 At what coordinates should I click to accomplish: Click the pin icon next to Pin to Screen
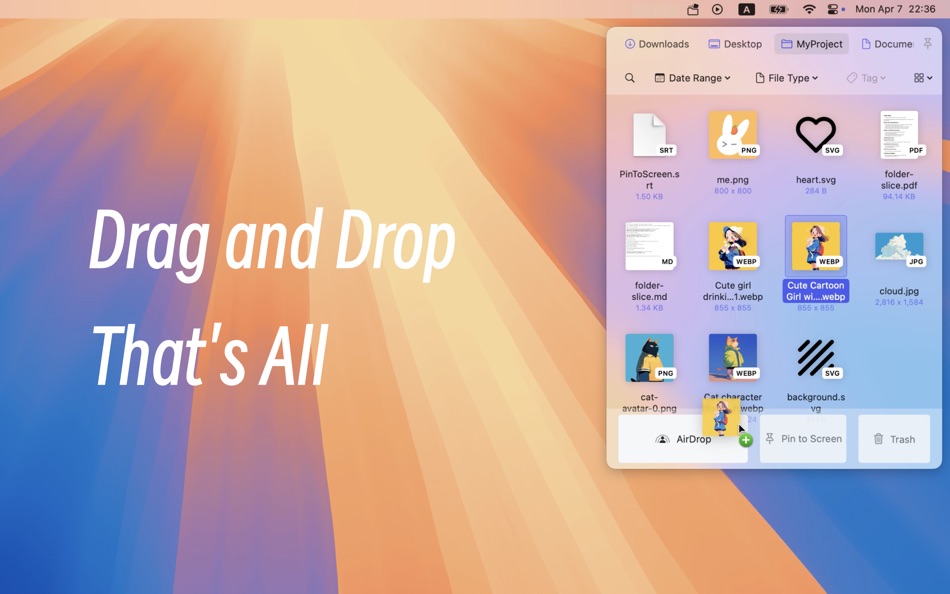tap(769, 438)
